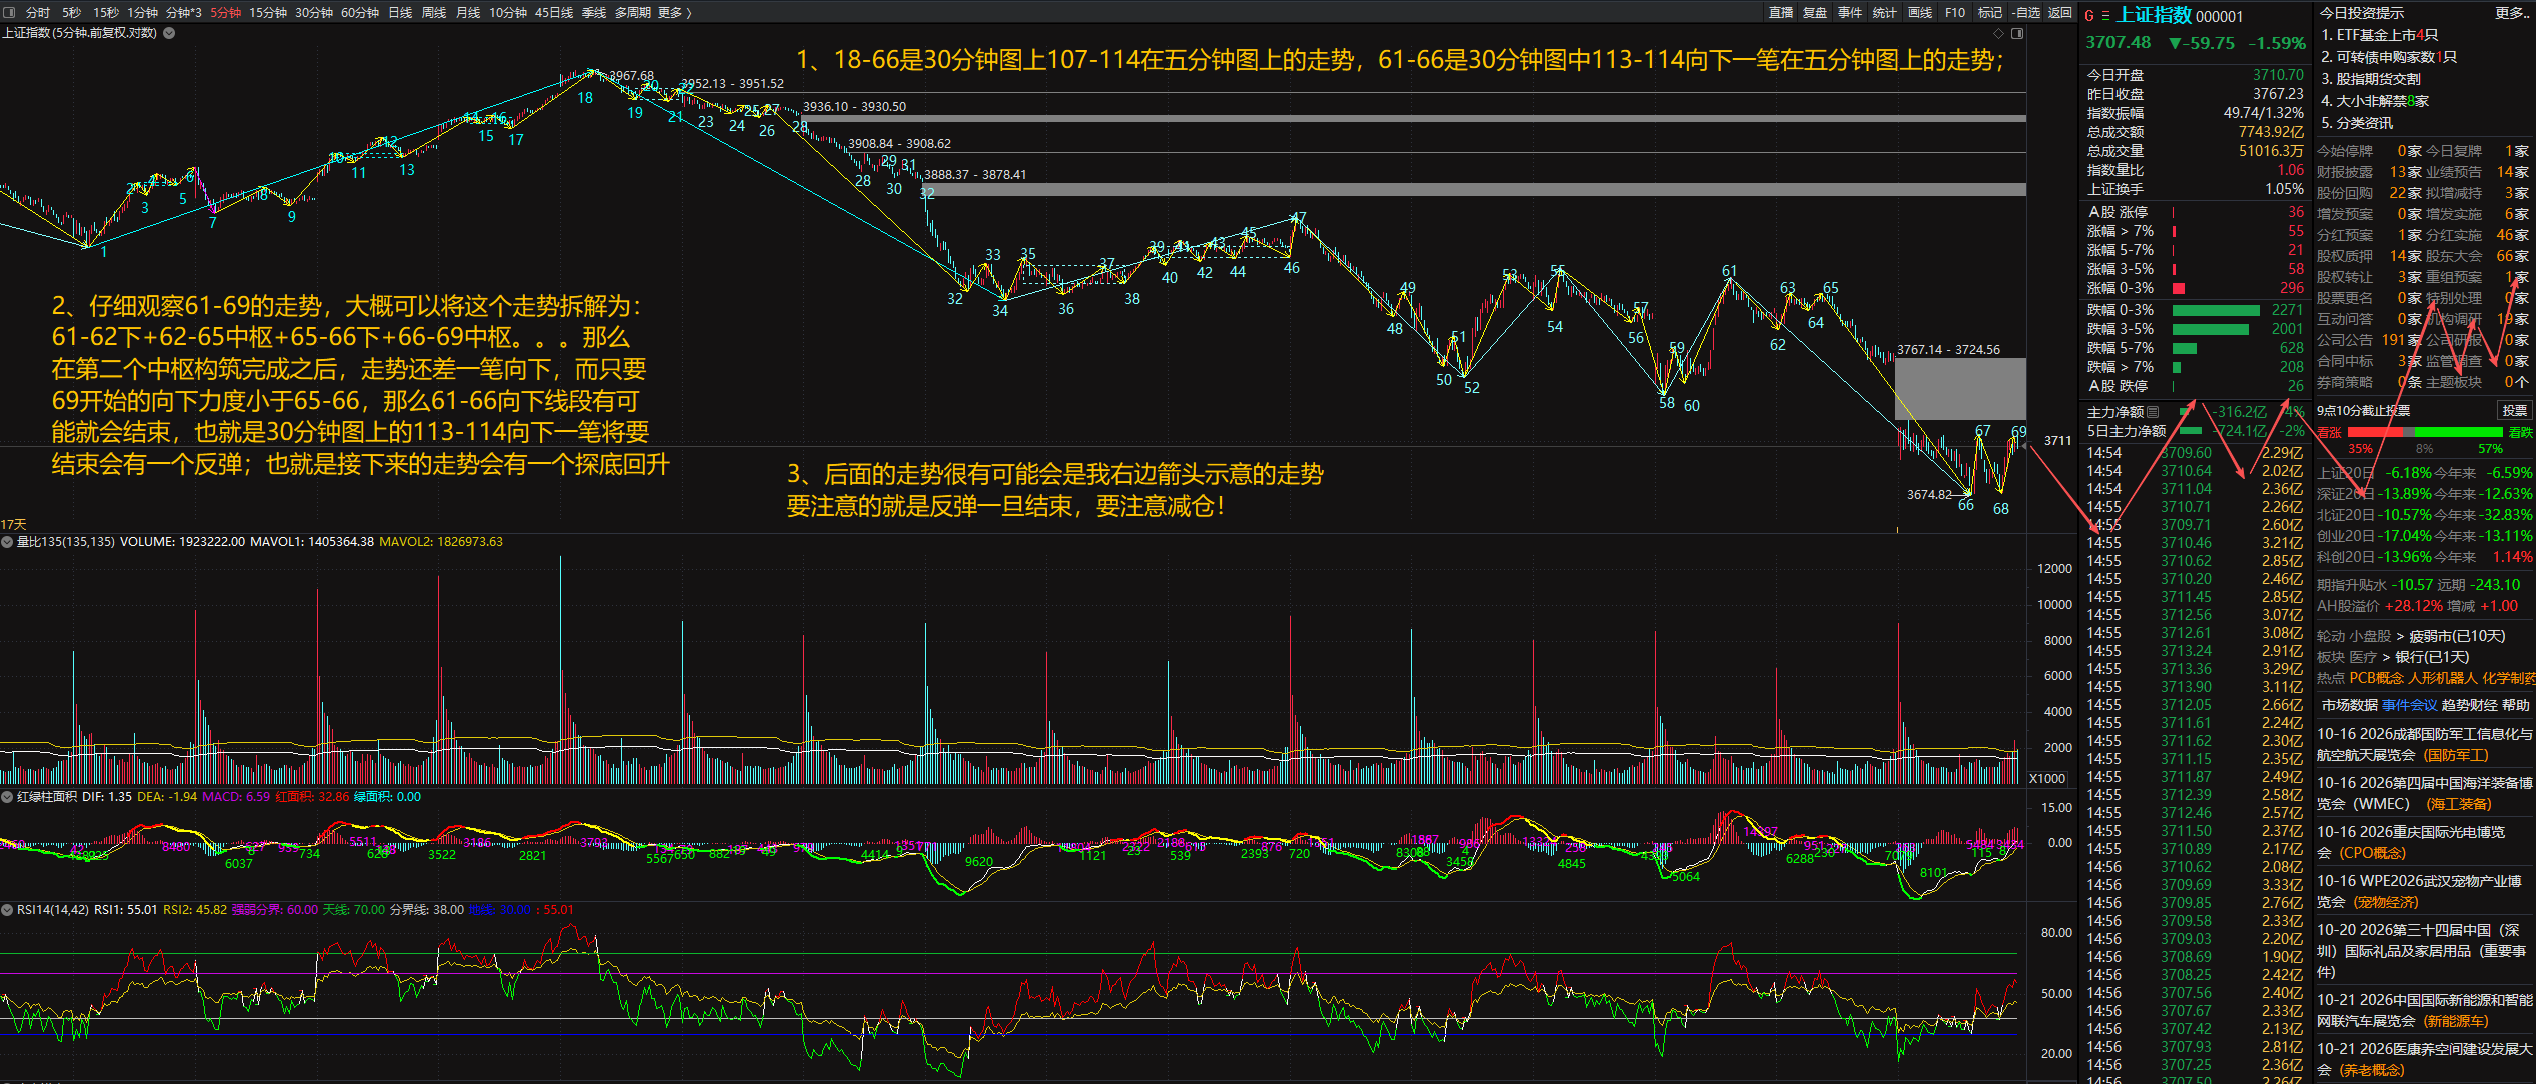Screen dimensions: 2536x1084
Task: Open the green list menu icon by 上证指数
Action: (2105, 15)
